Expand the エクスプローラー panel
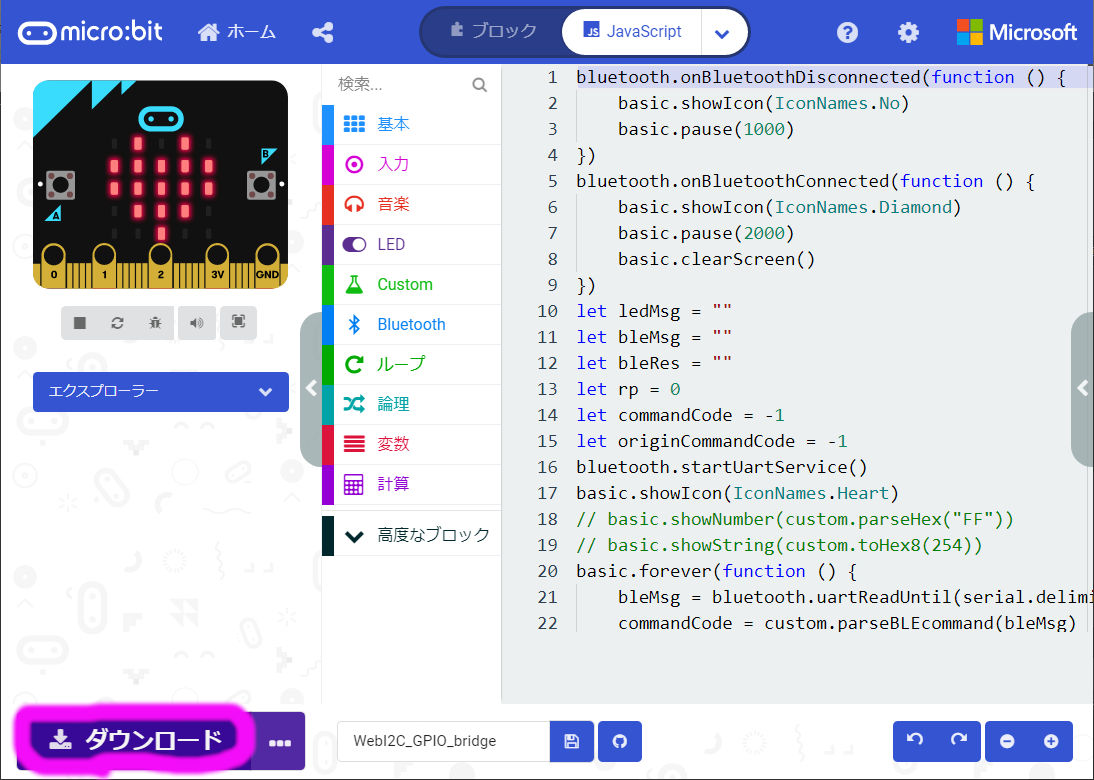Viewport: 1094px width, 780px height. click(160, 392)
